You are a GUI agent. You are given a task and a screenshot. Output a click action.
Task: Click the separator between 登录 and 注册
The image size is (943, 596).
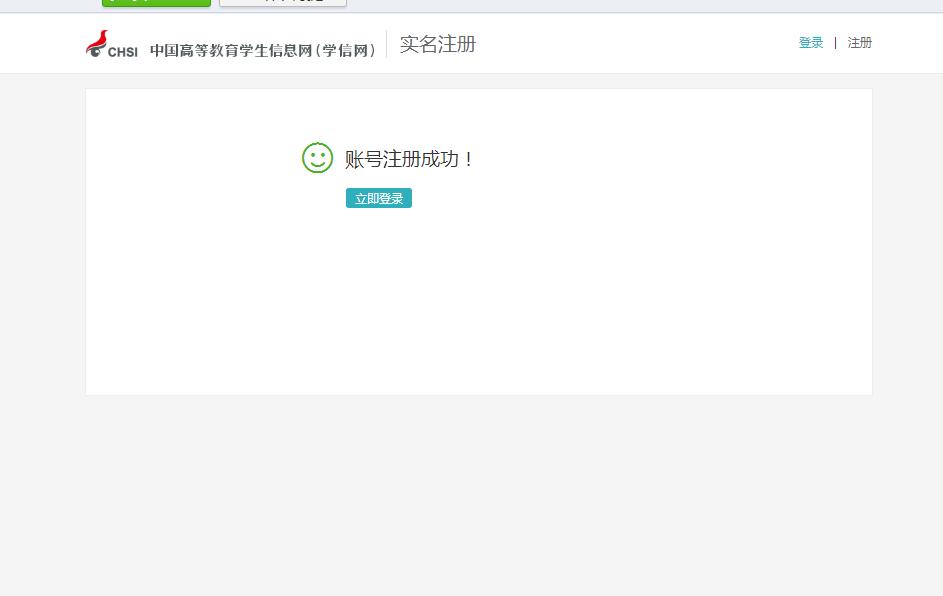[835, 43]
